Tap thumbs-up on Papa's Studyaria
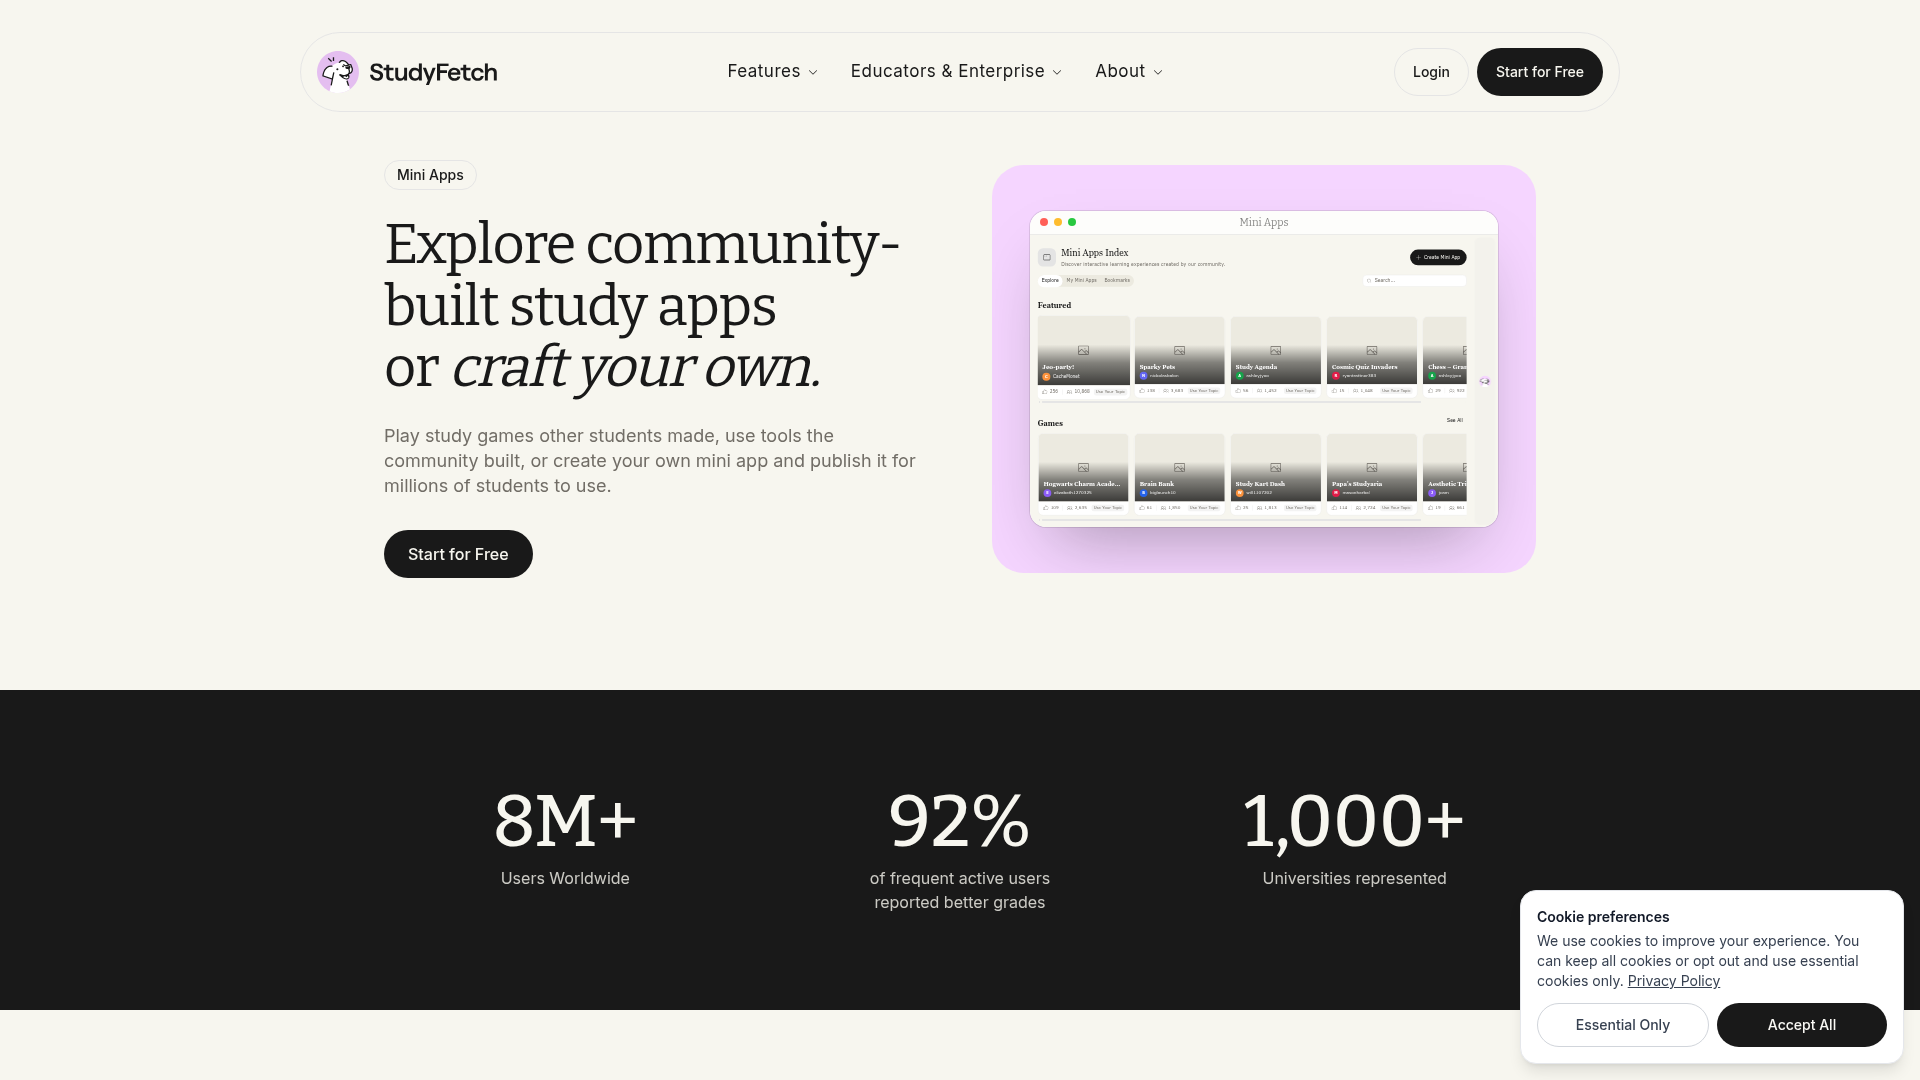The height and width of the screenshot is (1080, 1920). (1334, 508)
